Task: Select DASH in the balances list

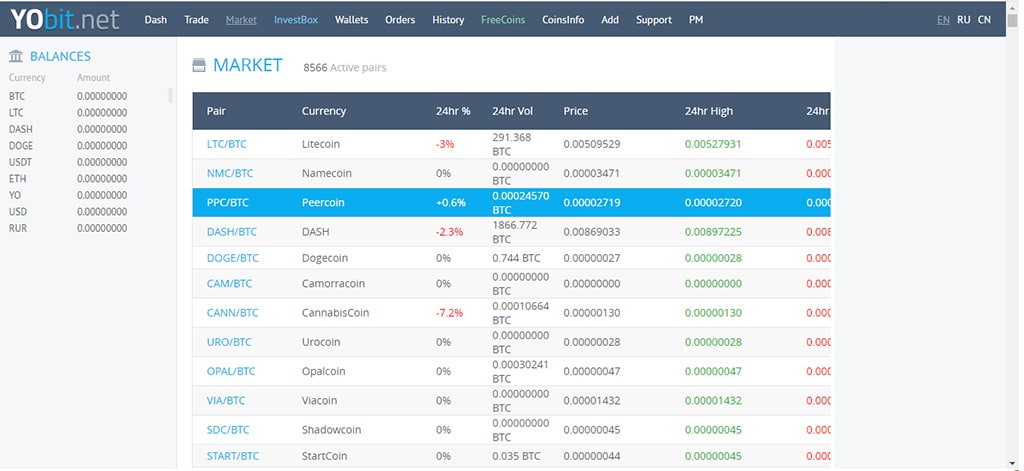Action: (x=21, y=129)
